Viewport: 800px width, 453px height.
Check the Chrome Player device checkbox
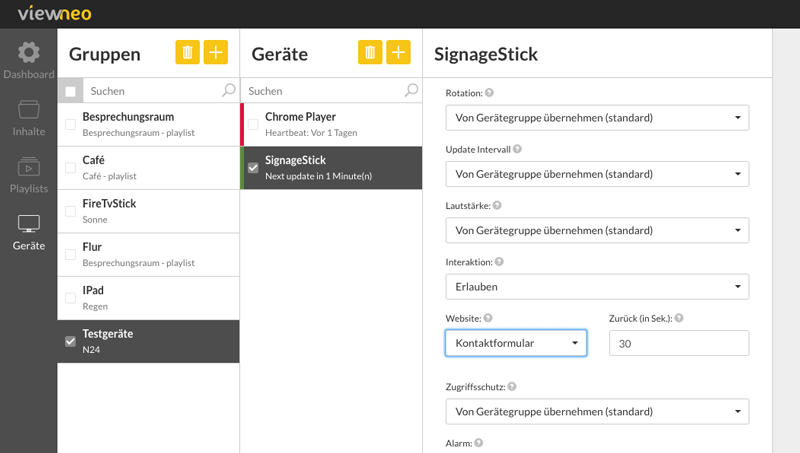pos(253,124)
